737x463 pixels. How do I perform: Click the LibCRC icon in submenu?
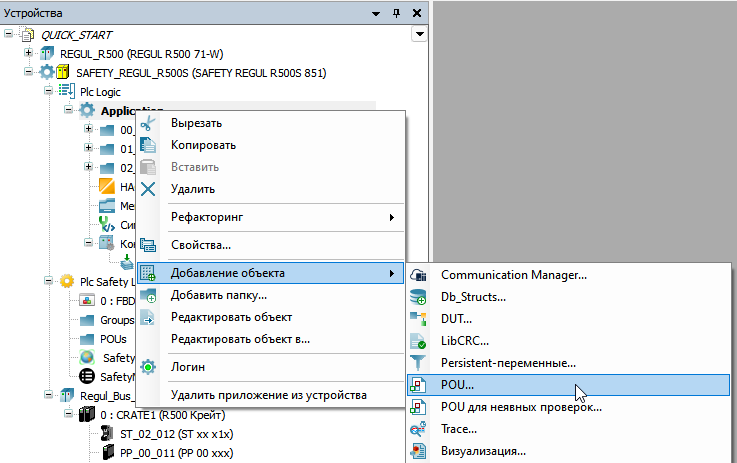tap(419, 341)
